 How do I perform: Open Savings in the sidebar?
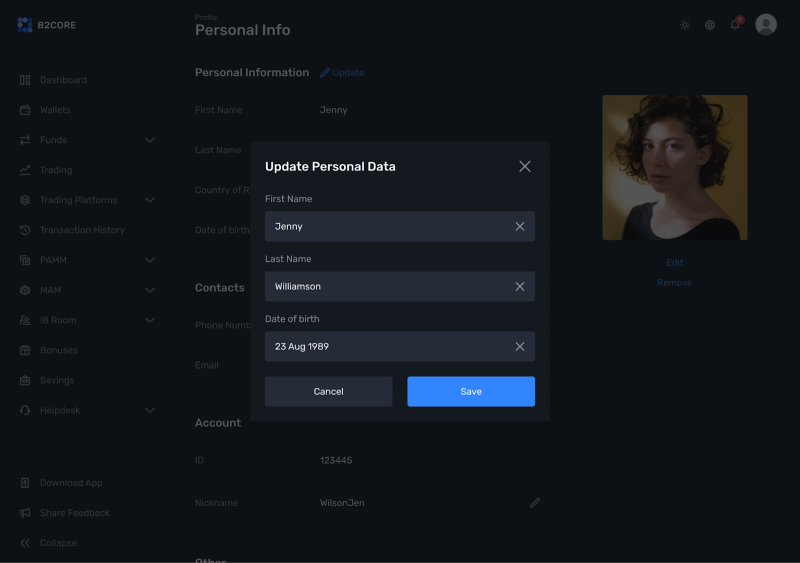pos(57,380)
